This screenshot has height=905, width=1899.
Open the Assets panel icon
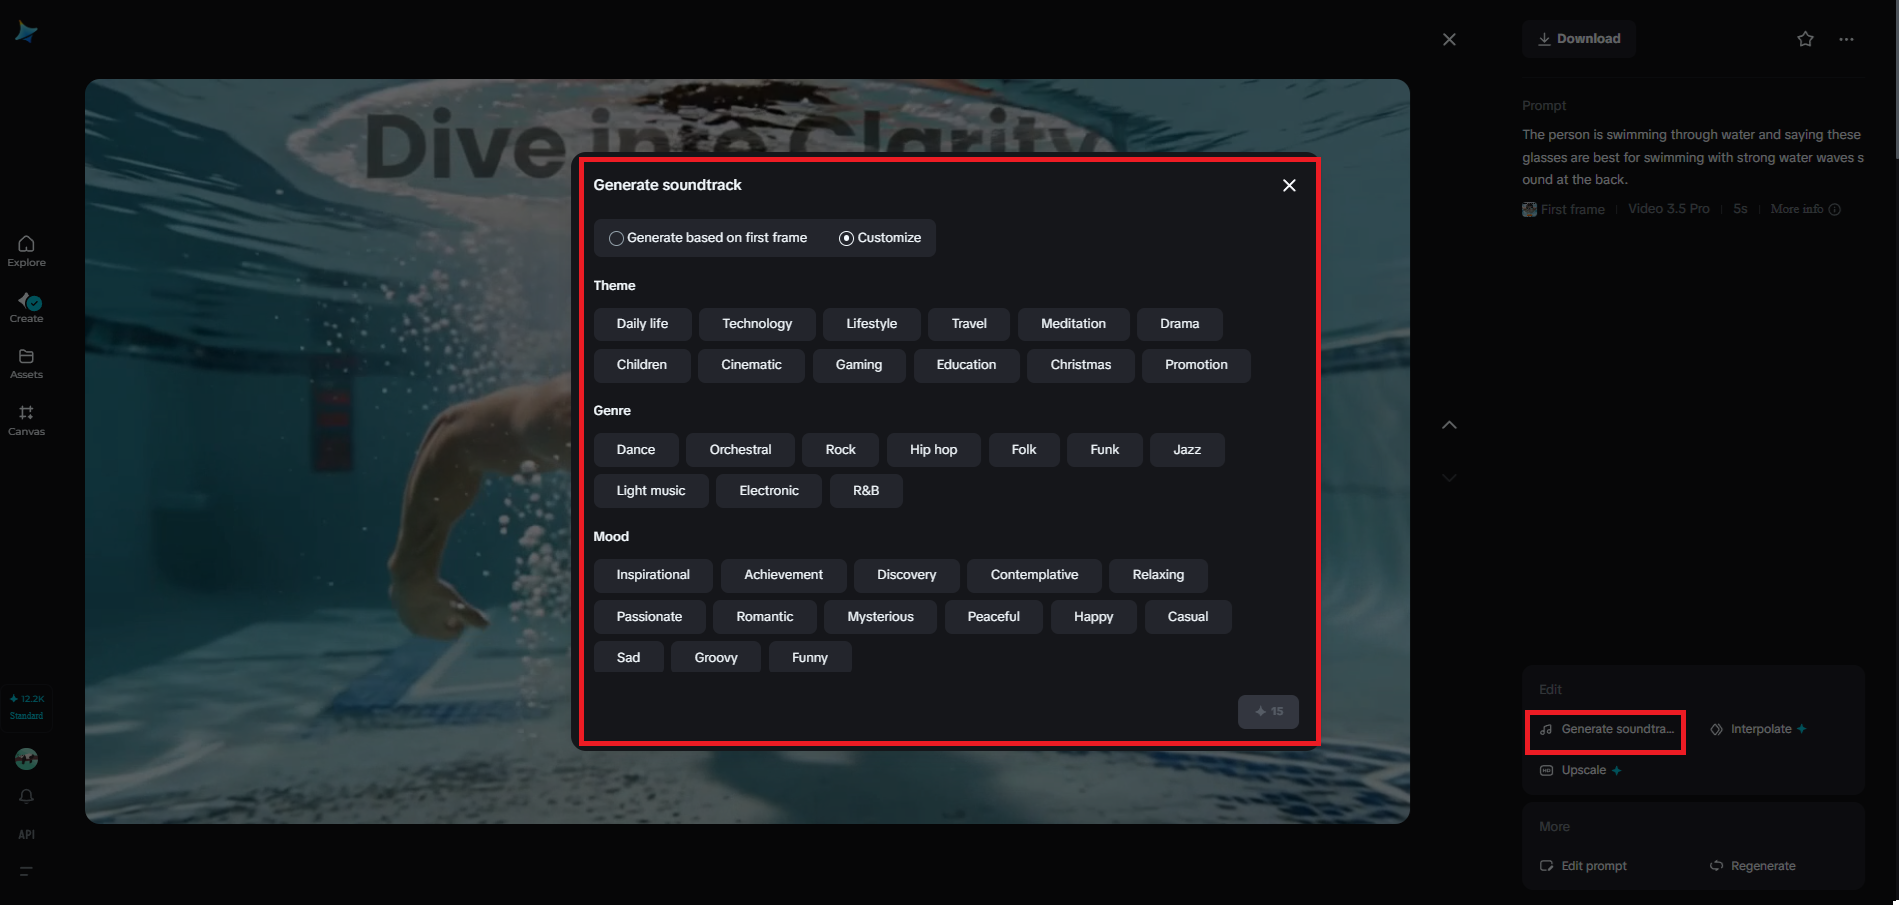(x=26, y=360)
